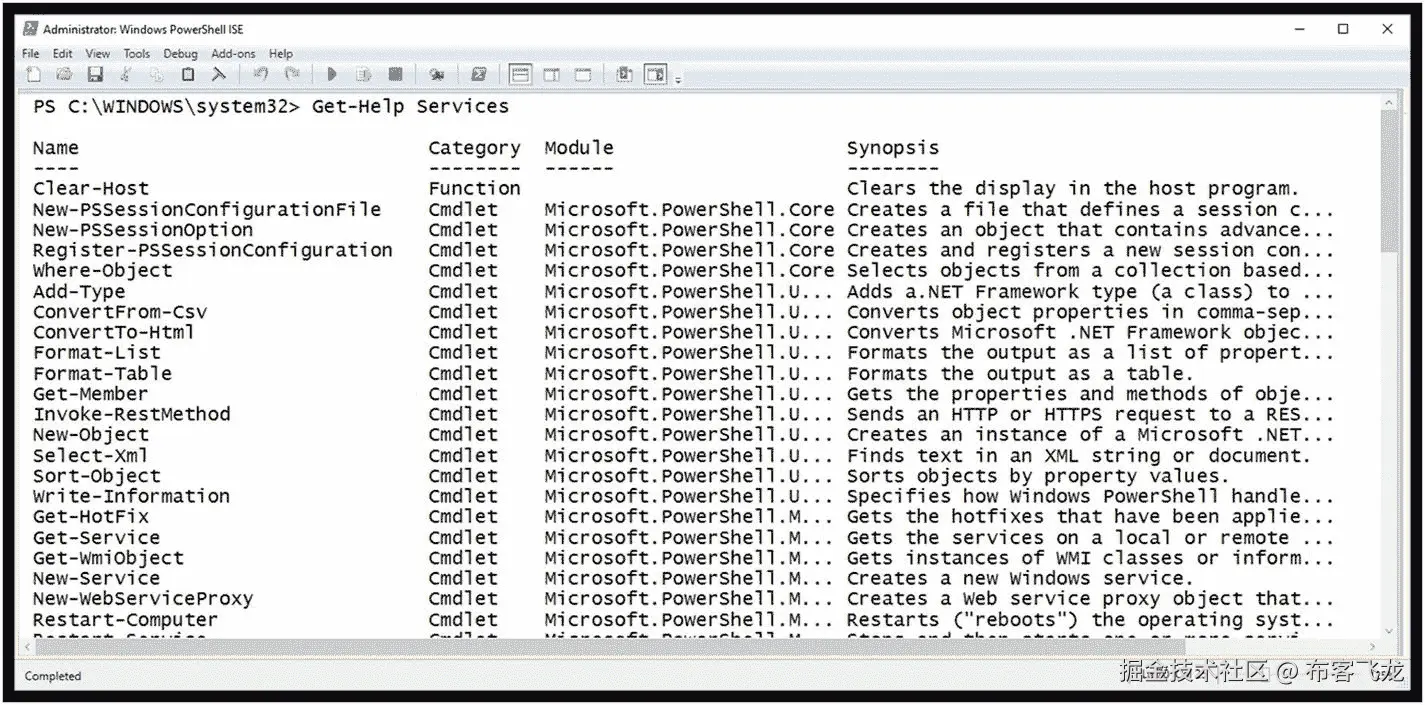Create a new script
Screen dimensions: 1425x705
coord(32,74)
